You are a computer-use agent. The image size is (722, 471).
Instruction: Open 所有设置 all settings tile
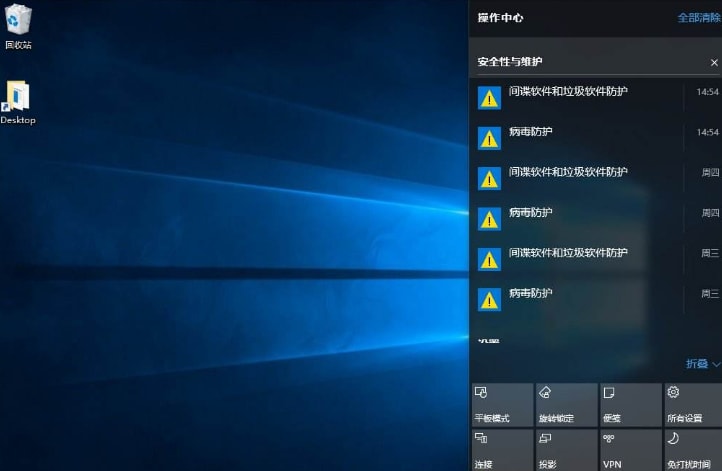[693, 405]
